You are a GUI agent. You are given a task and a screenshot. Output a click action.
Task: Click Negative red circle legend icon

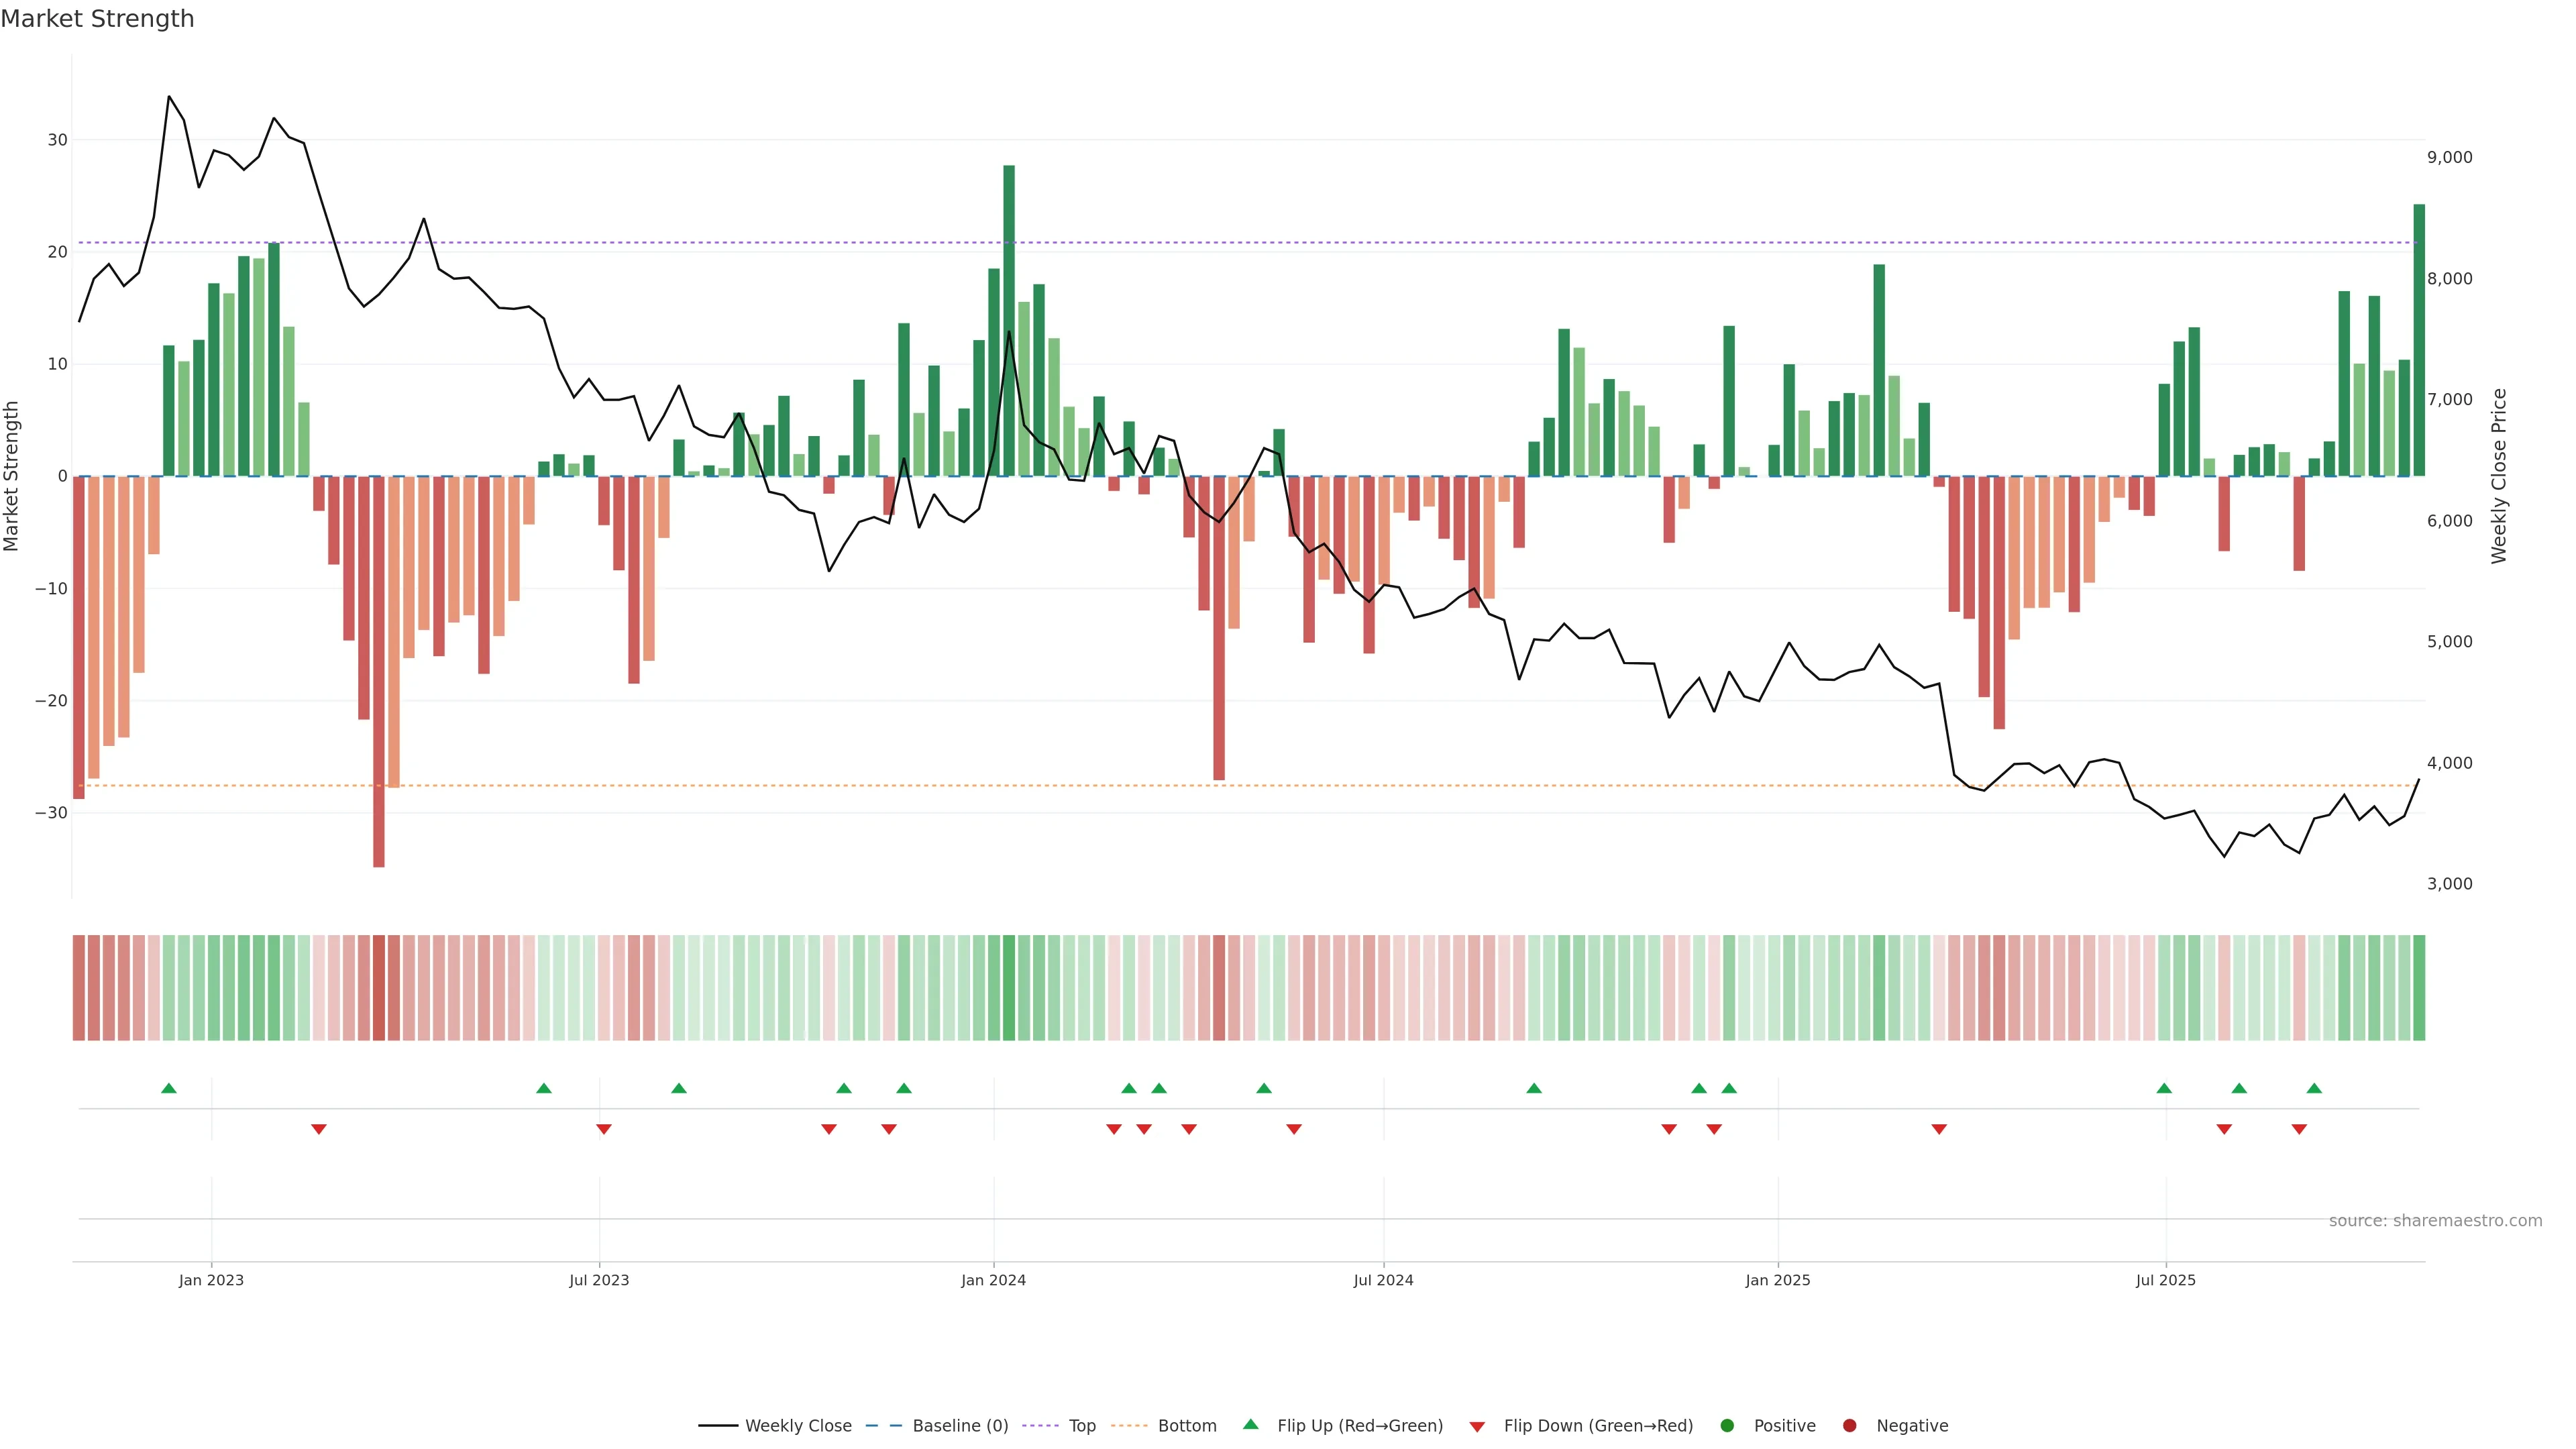coord(1849,1425)
